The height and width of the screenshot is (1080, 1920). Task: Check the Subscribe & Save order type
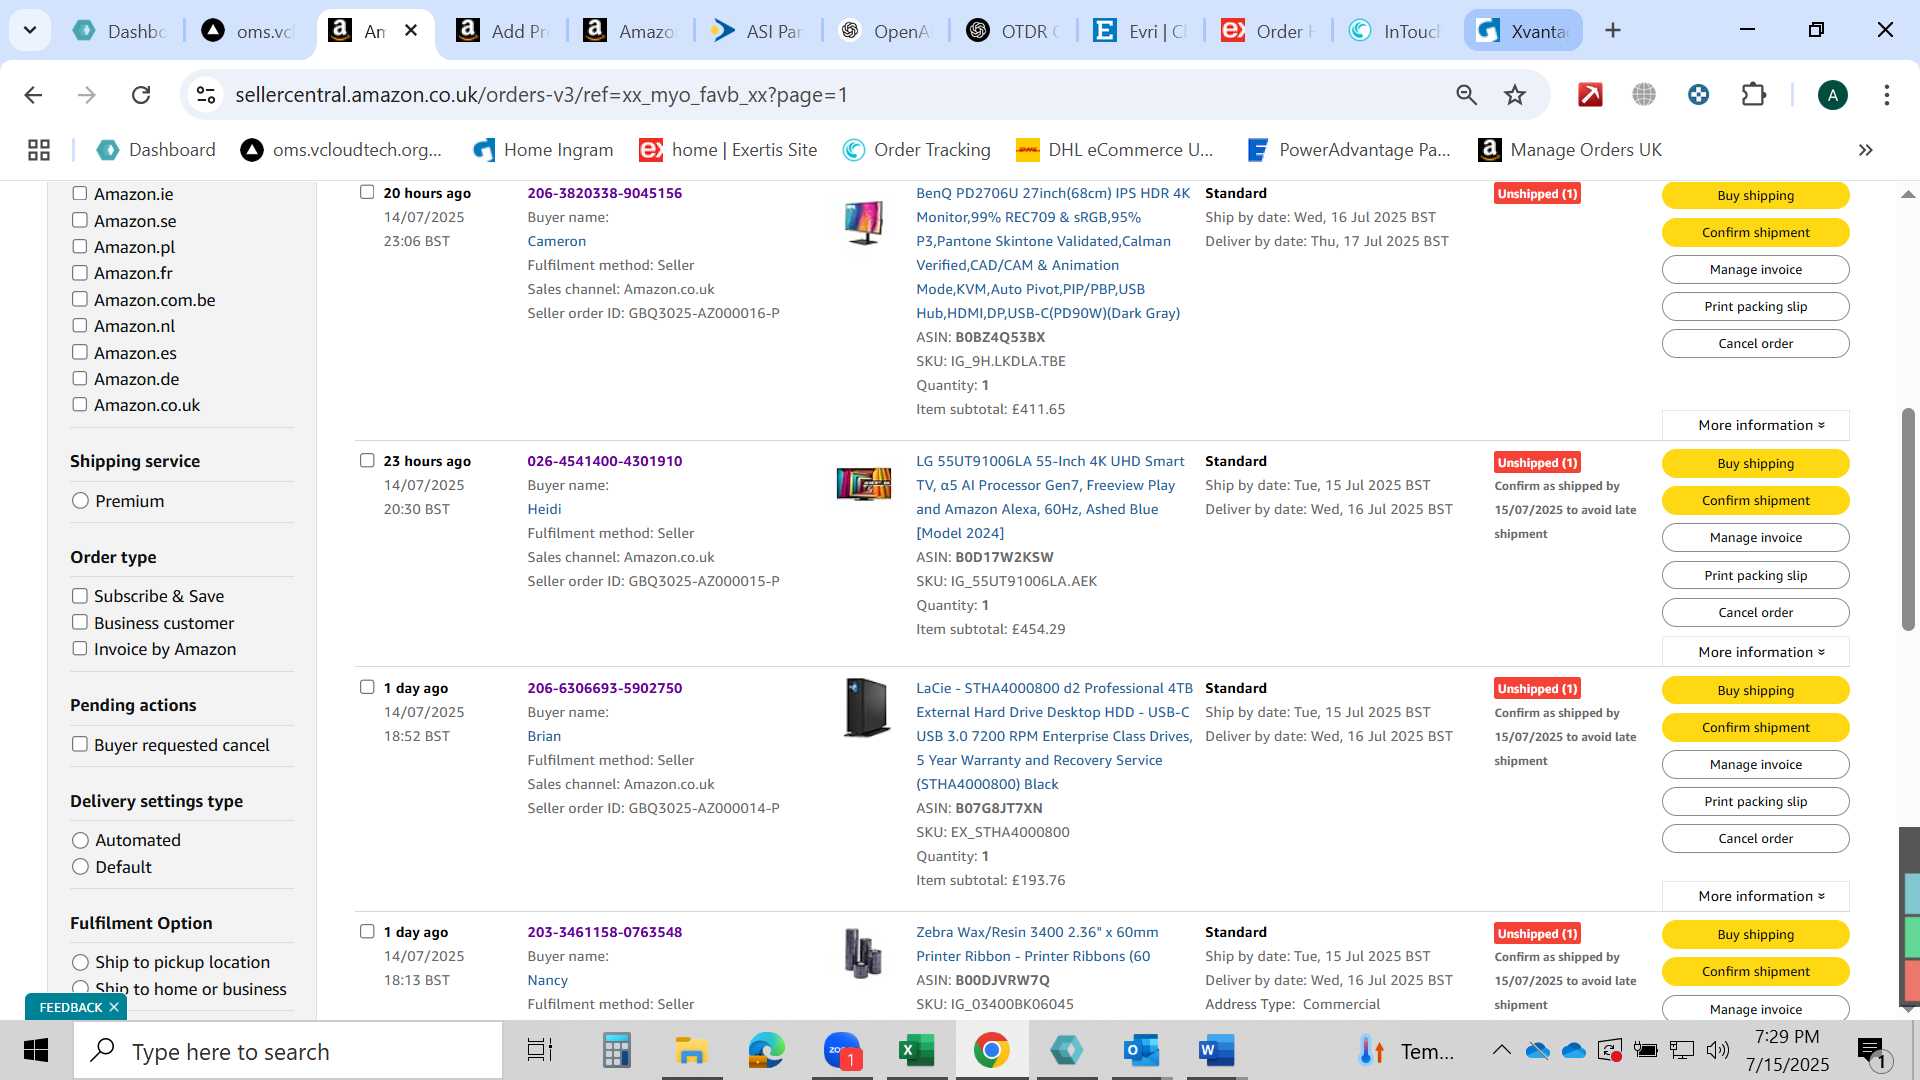coord(80,596)
